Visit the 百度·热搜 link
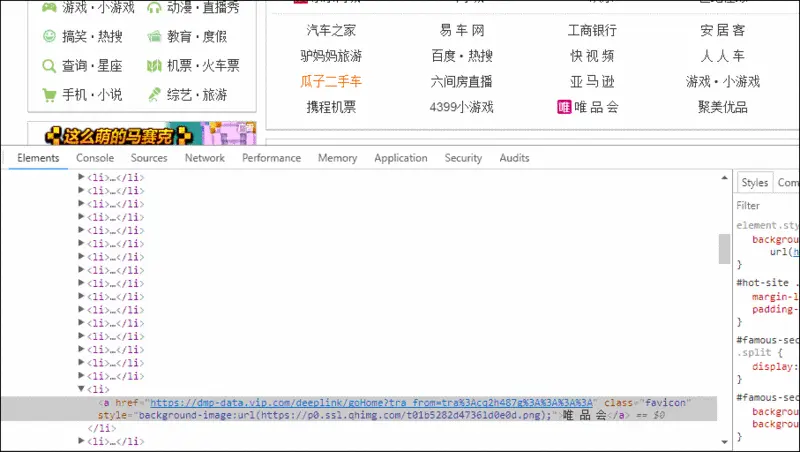The height and width of the screenshot is (452, 800). (462, 56)
